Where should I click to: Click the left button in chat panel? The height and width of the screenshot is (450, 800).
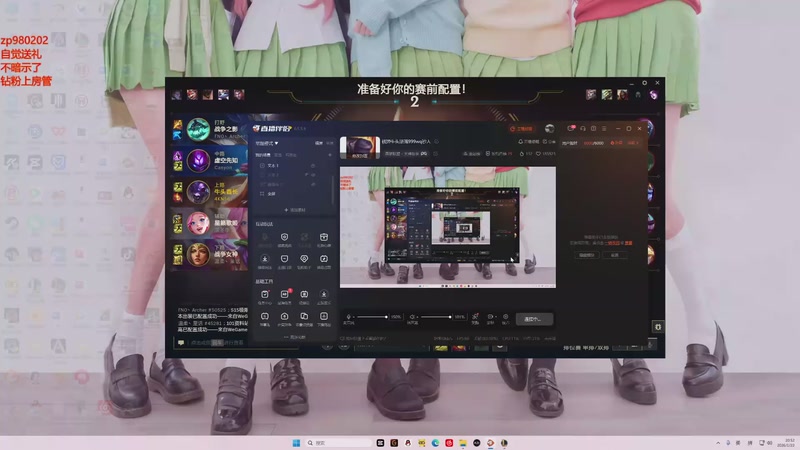(x=586, y=255)
